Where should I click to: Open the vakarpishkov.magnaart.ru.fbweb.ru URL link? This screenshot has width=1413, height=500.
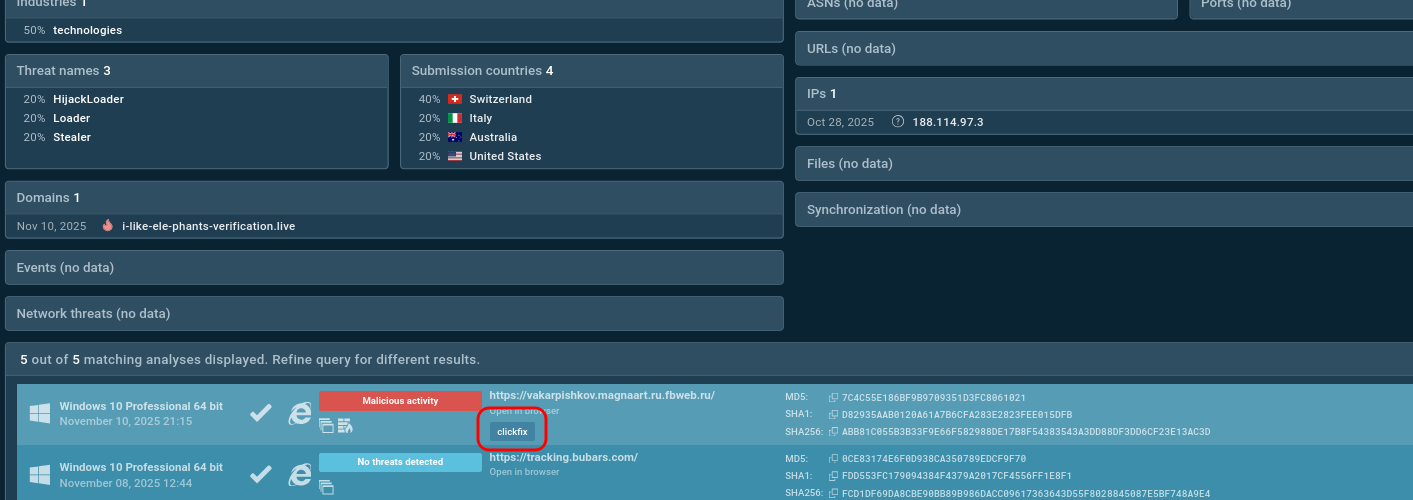point(602,395)
